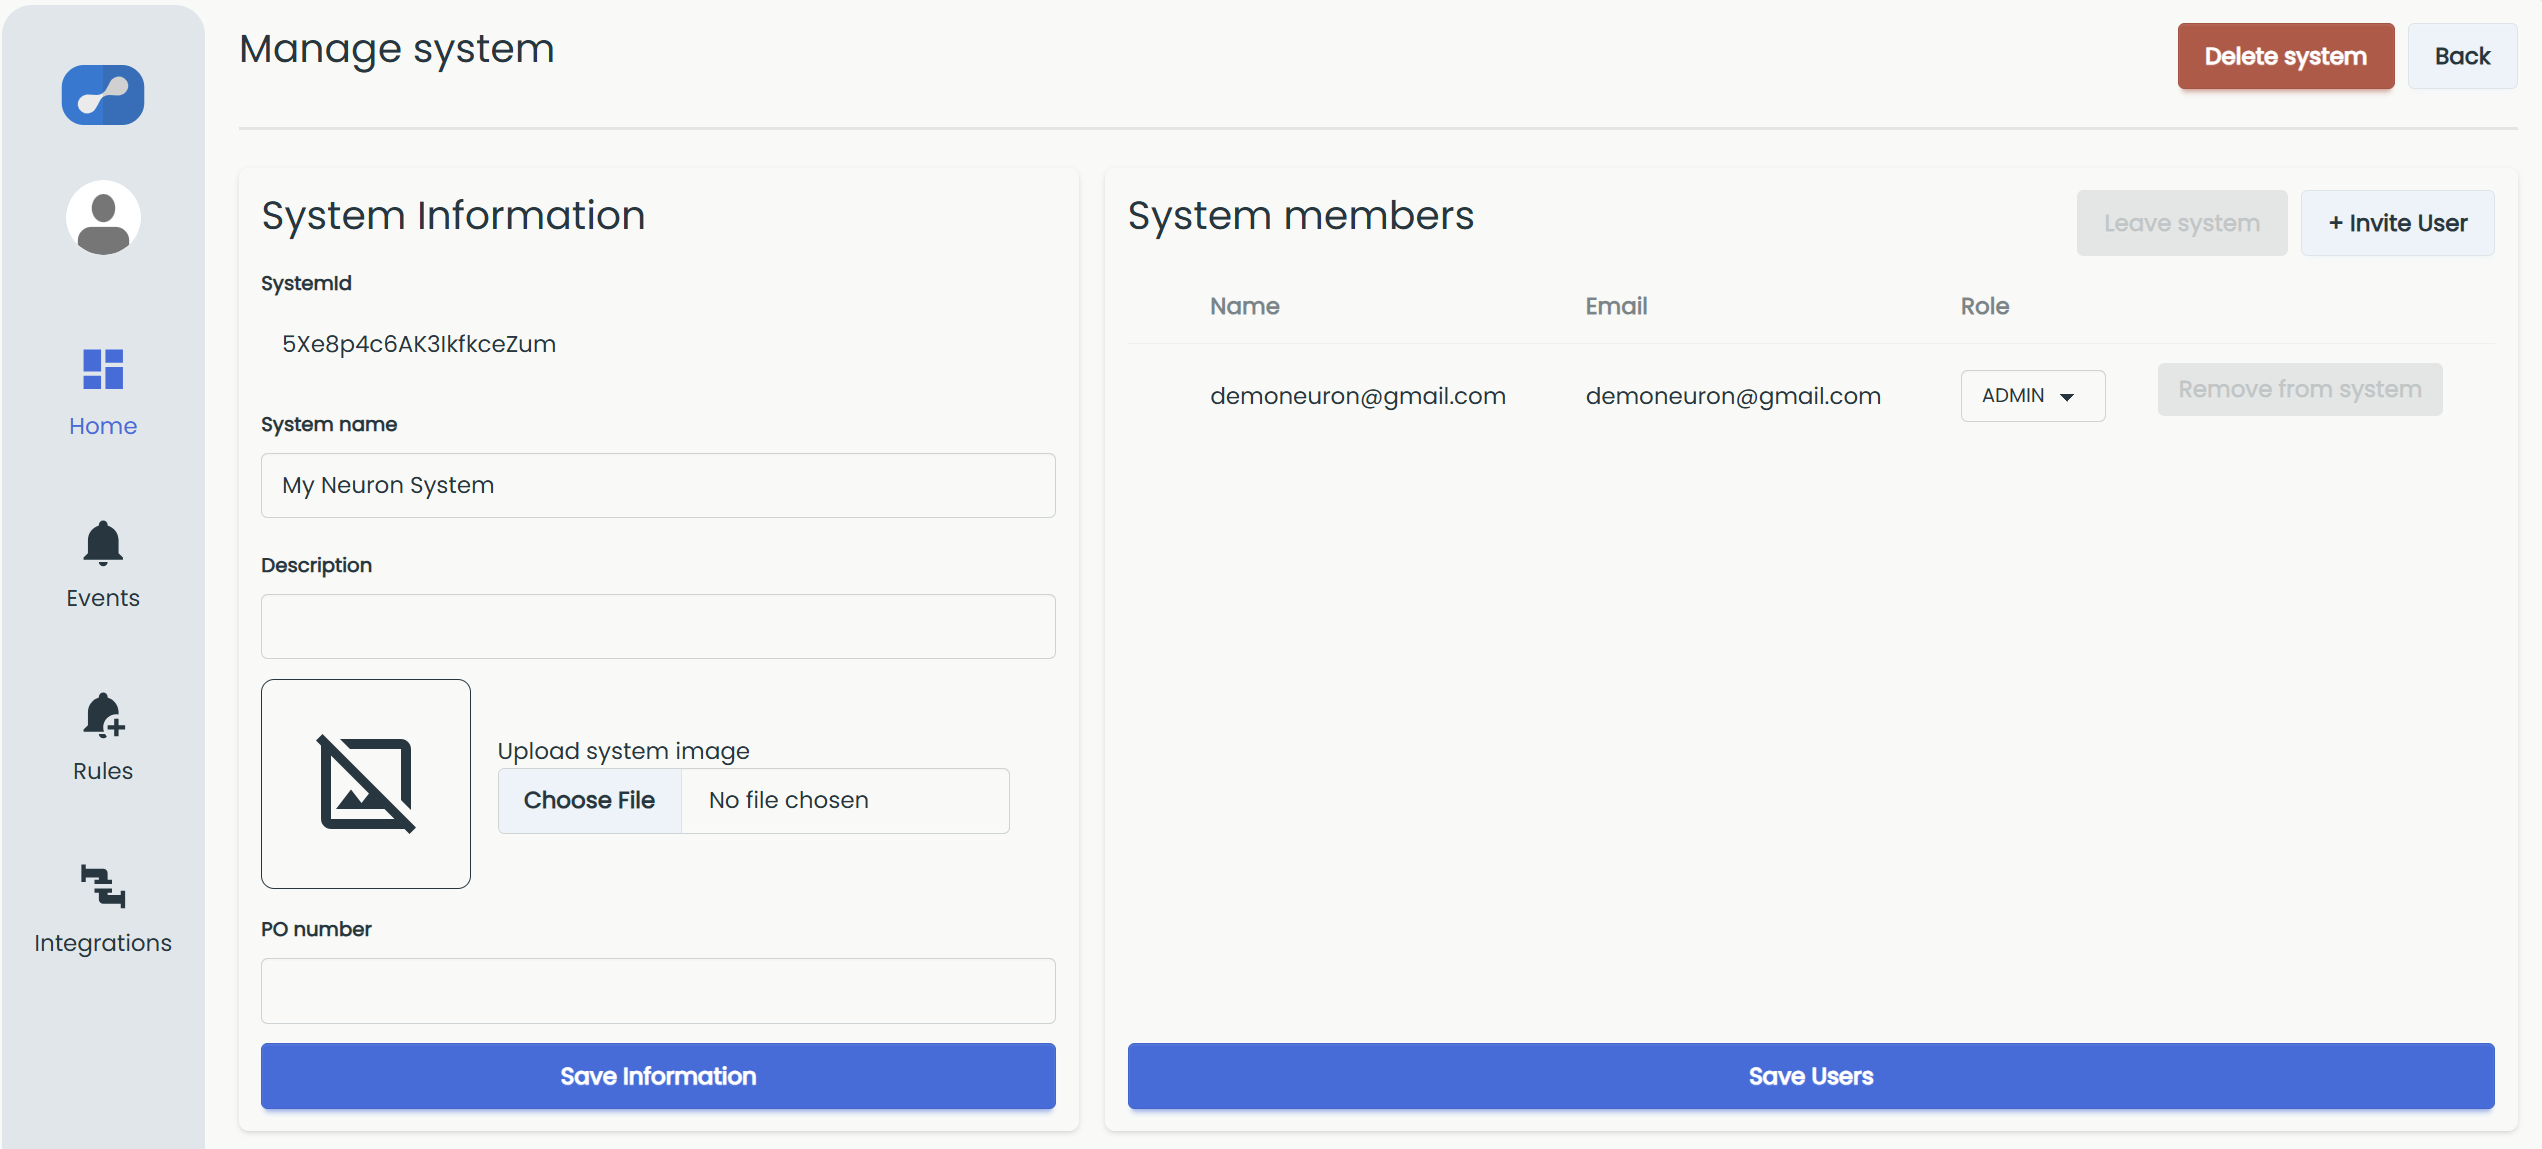The width and height of the screenshot is (2542, 1149).
Task: Select the SystemId value 5Xe8p4c6AK3IkfkceZum
Action: pos(418,344)
